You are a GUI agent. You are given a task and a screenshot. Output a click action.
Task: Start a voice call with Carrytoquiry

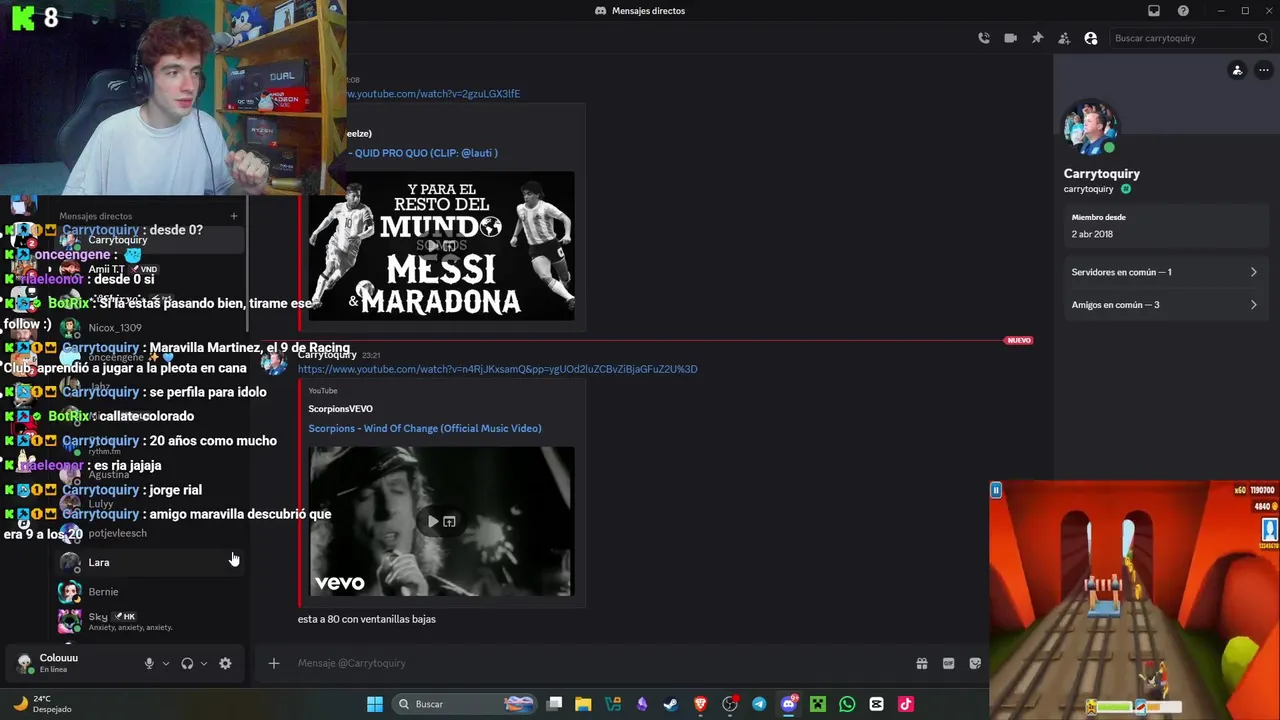click(x=984, y=38)
